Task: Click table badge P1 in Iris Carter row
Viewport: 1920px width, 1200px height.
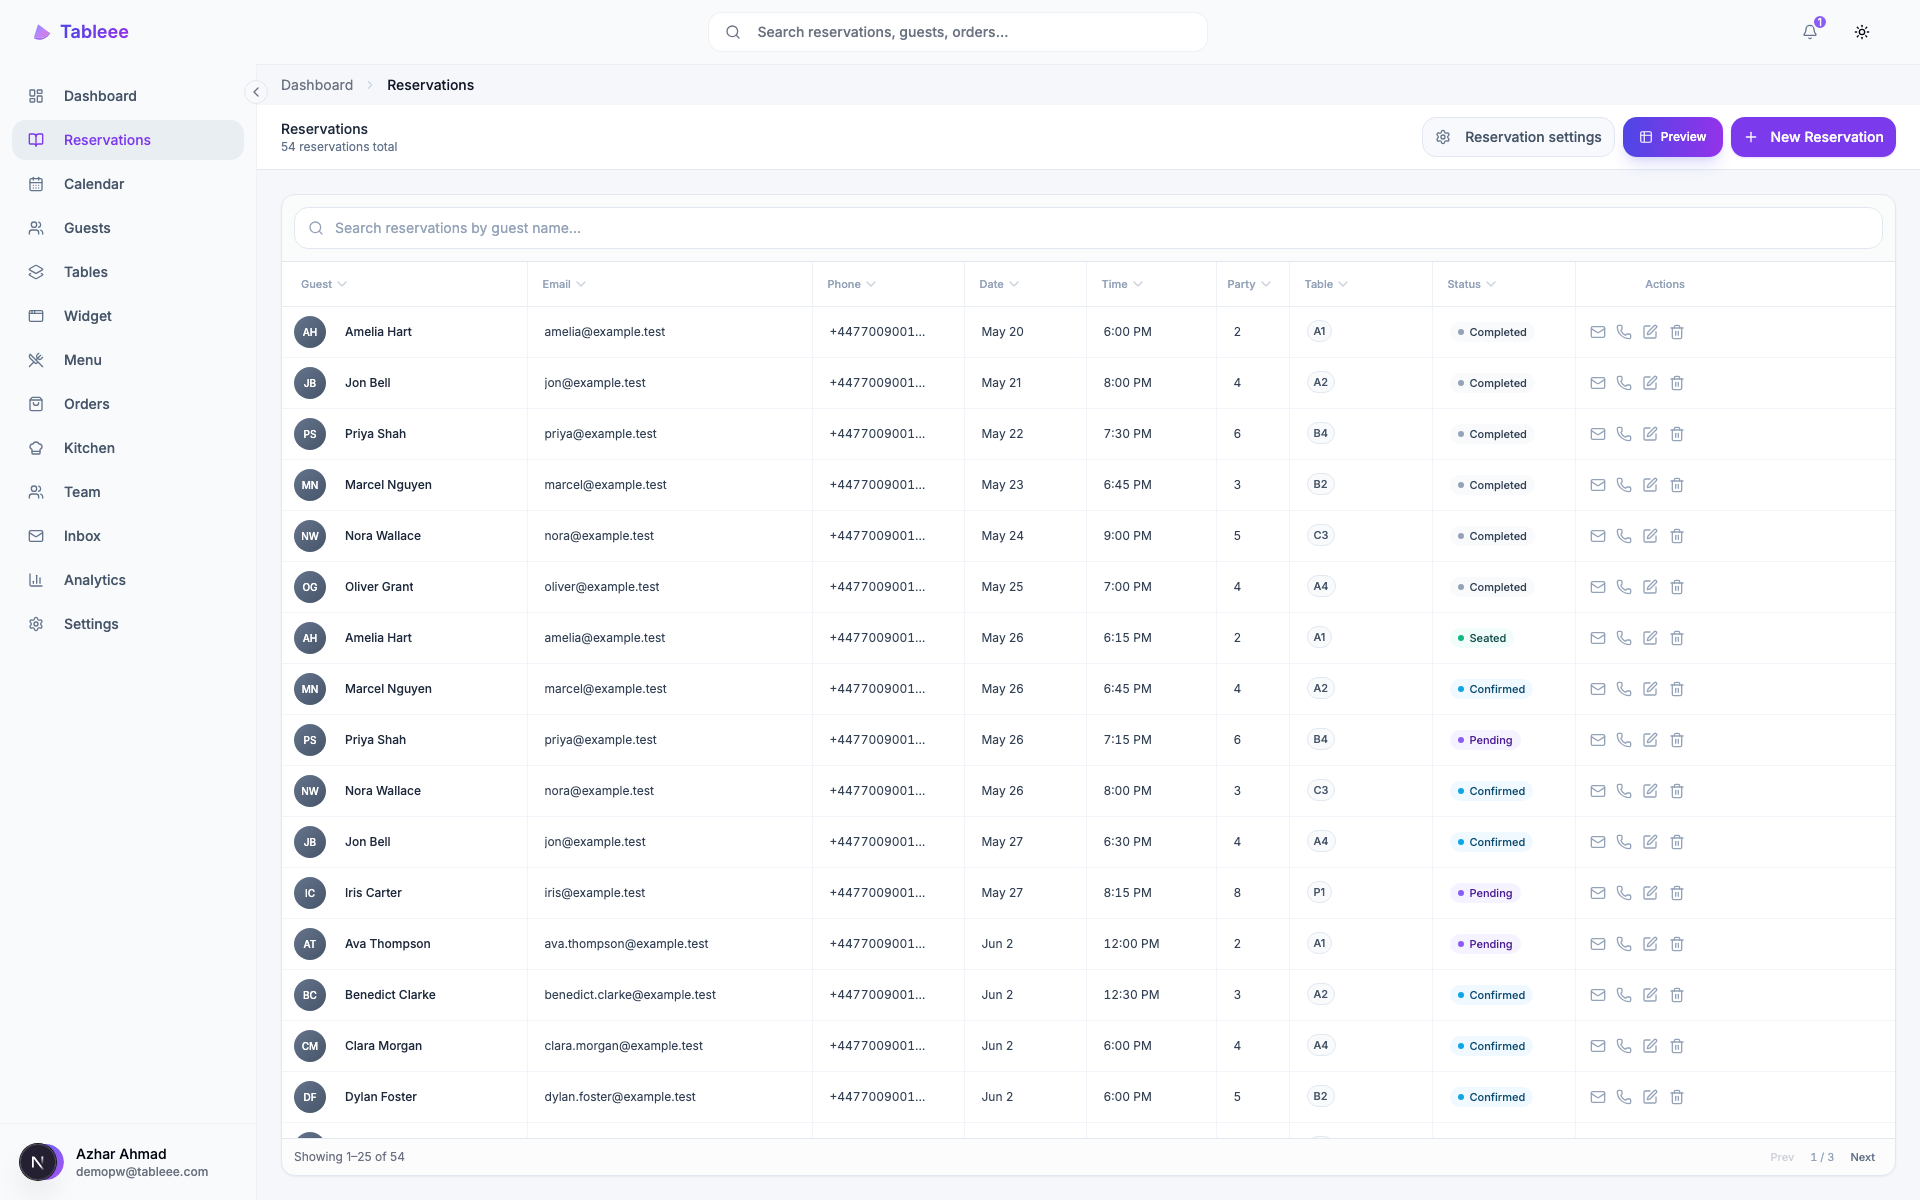Action: point(1320,892)
